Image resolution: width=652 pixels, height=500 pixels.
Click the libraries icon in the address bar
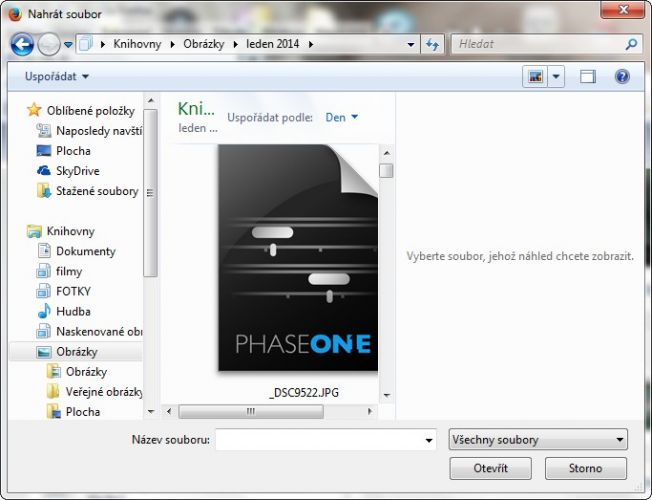click(86, 44)
